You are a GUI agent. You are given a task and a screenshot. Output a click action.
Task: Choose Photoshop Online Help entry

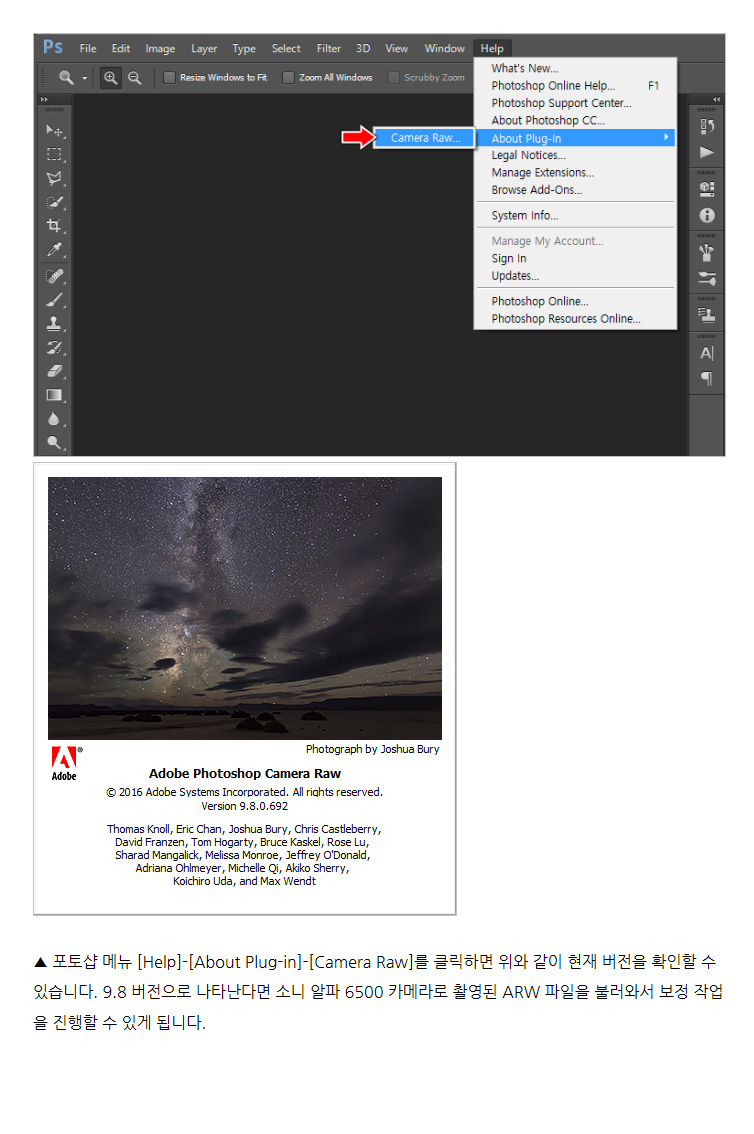click(575, 85)
